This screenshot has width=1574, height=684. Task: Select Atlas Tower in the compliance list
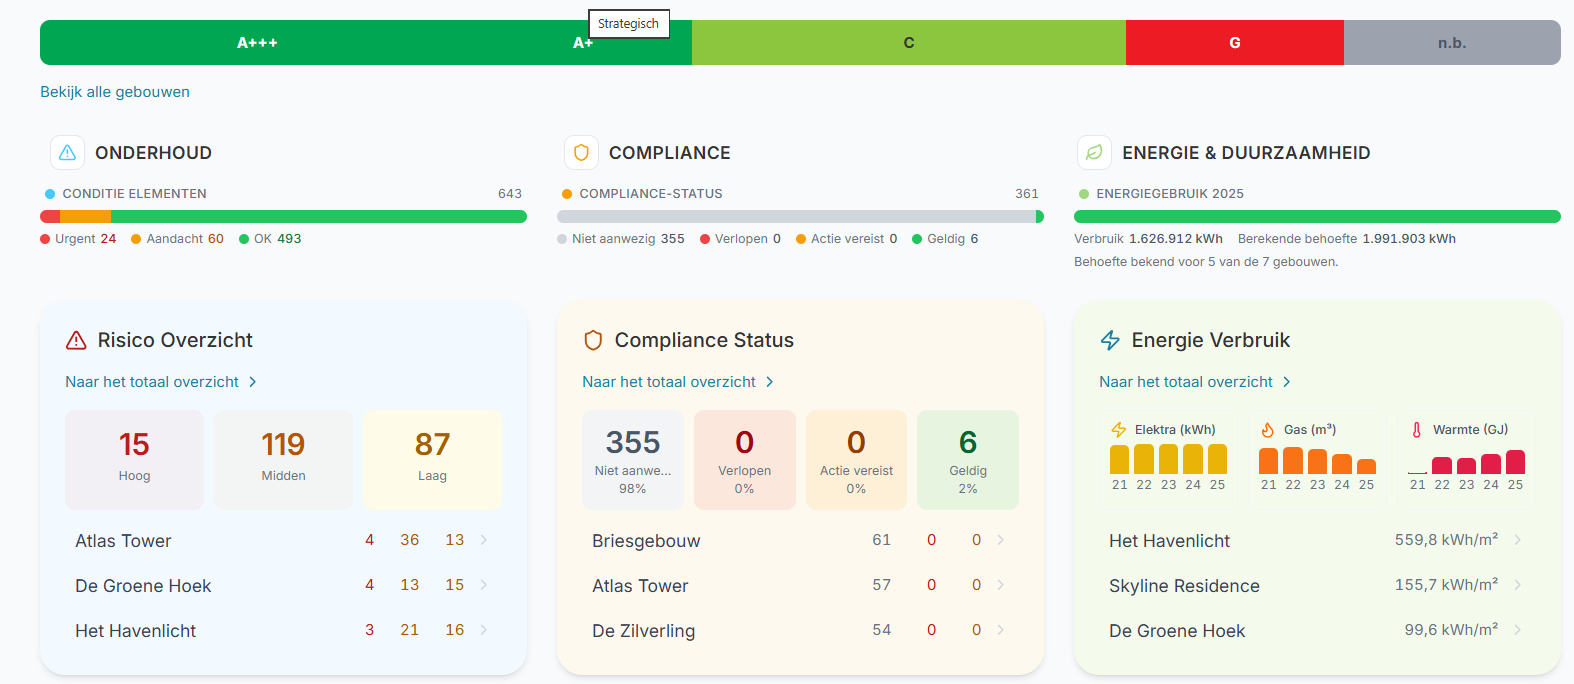640,586
